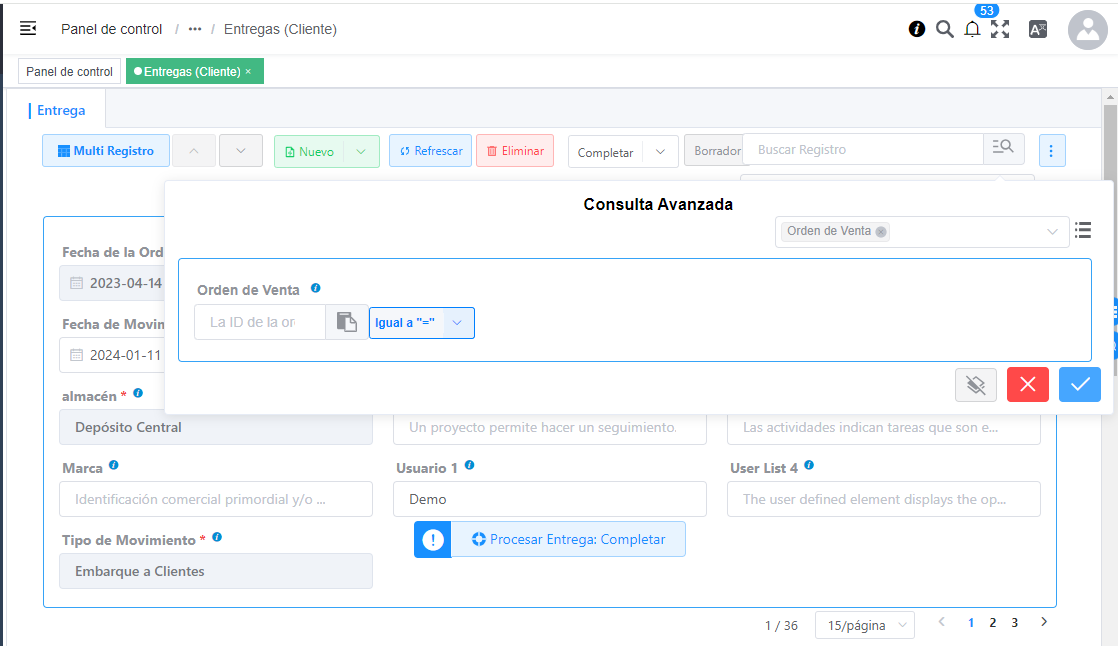Toggle fullscreen mode icon

(x=1000, y=29)
